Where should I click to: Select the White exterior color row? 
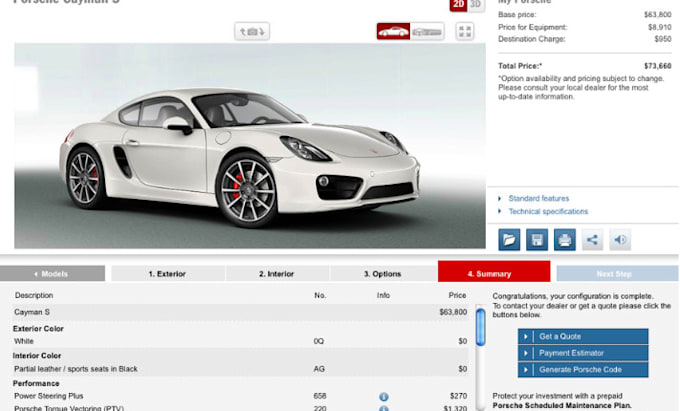pyautogui.click(x=240, y=341)
